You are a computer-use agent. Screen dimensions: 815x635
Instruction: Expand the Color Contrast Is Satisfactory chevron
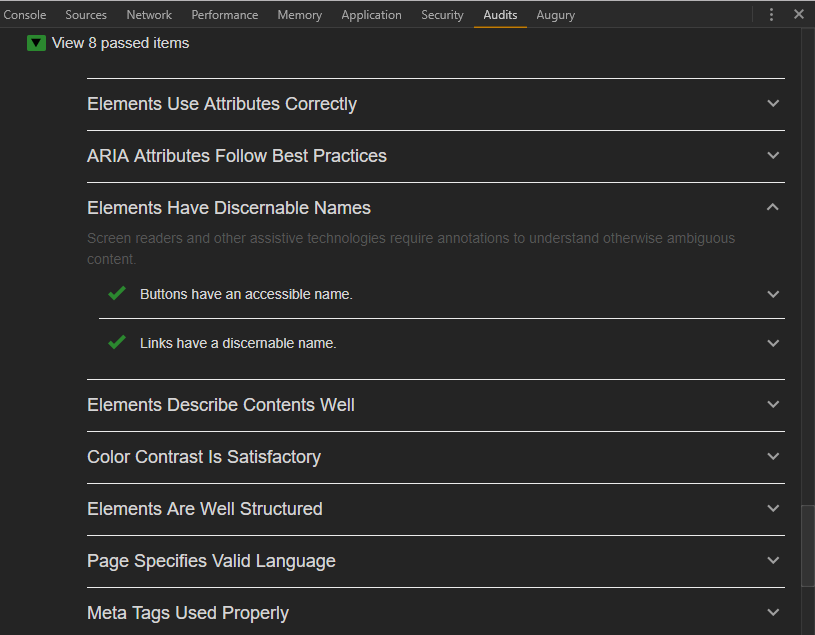coord(773,456)
